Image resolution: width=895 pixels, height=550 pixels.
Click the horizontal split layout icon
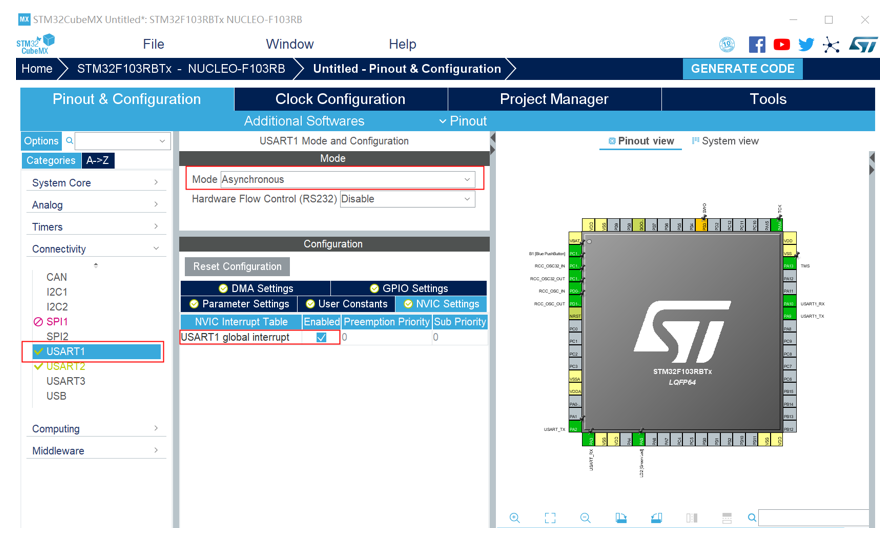pyautogui.click(x=727, y=517)
